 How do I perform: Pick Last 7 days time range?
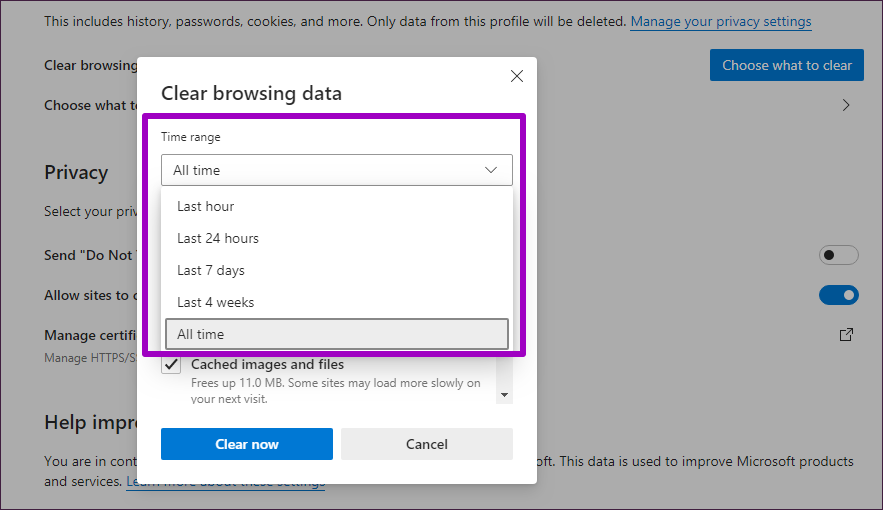click(x=211, y=270)
